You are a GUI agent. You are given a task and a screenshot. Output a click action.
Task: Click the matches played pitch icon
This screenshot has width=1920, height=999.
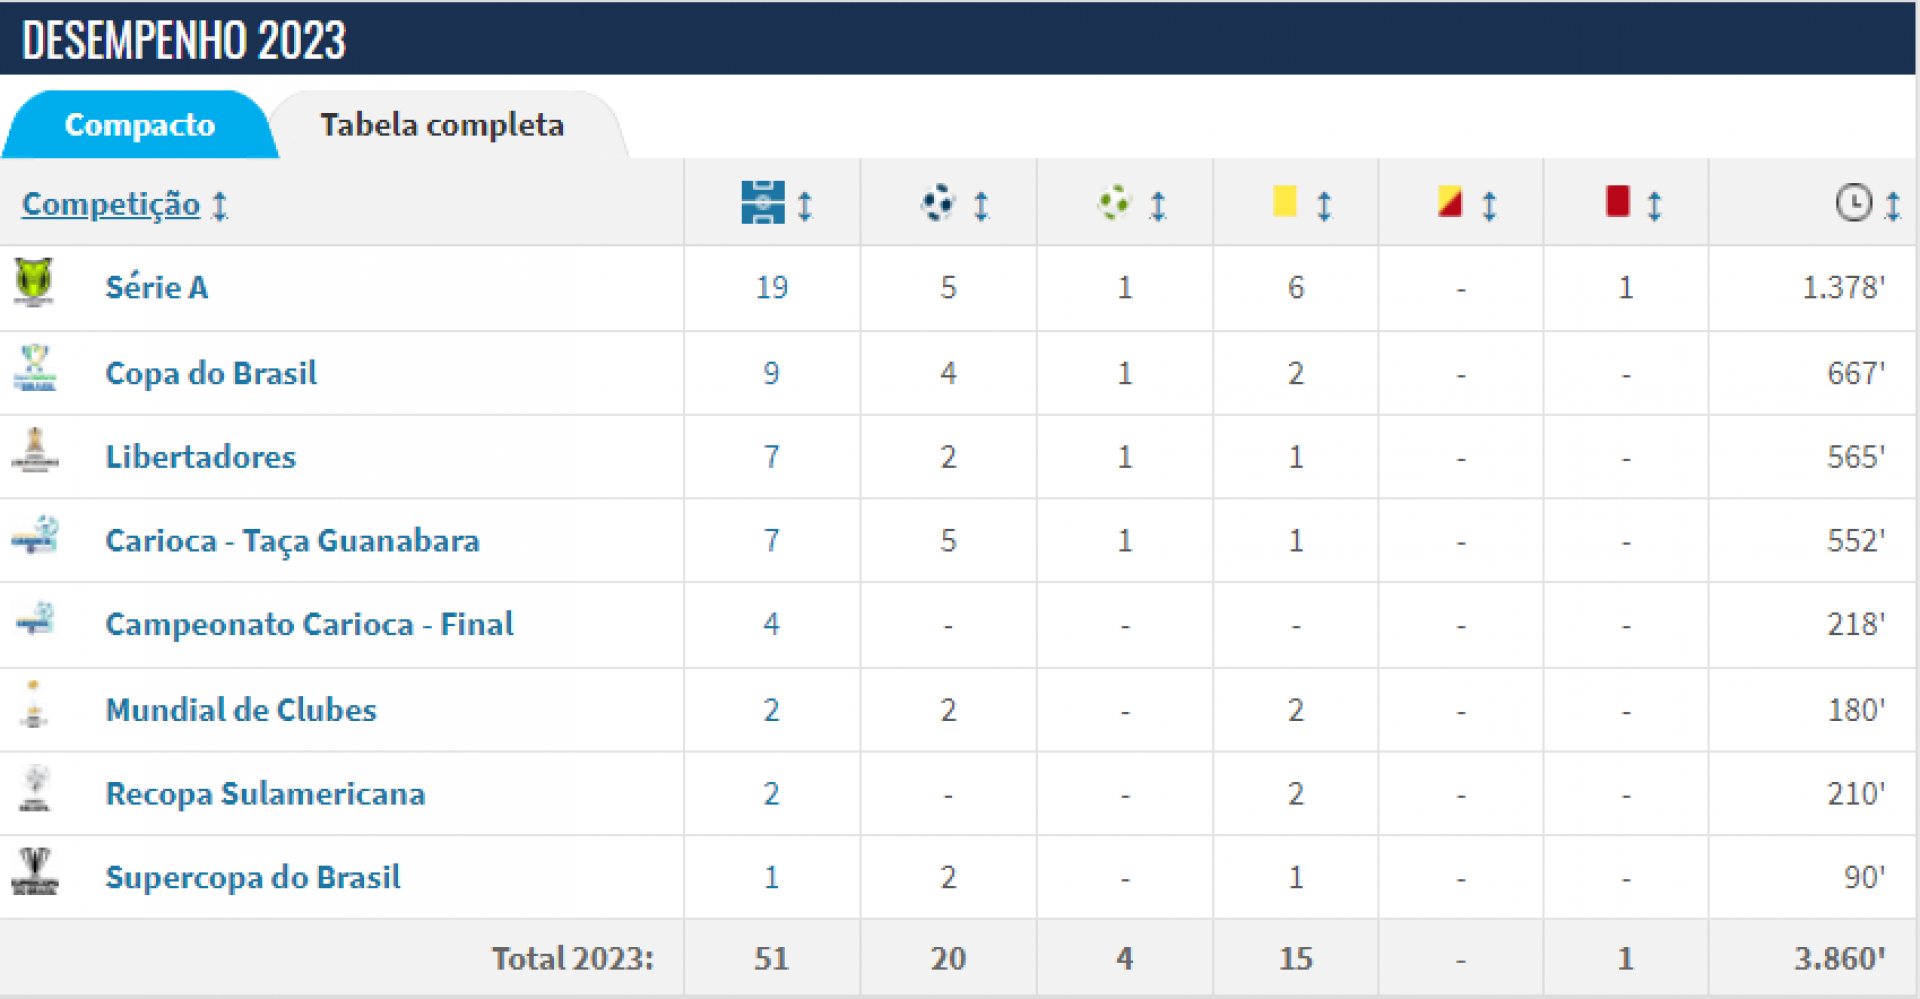[x=762, y=203]
